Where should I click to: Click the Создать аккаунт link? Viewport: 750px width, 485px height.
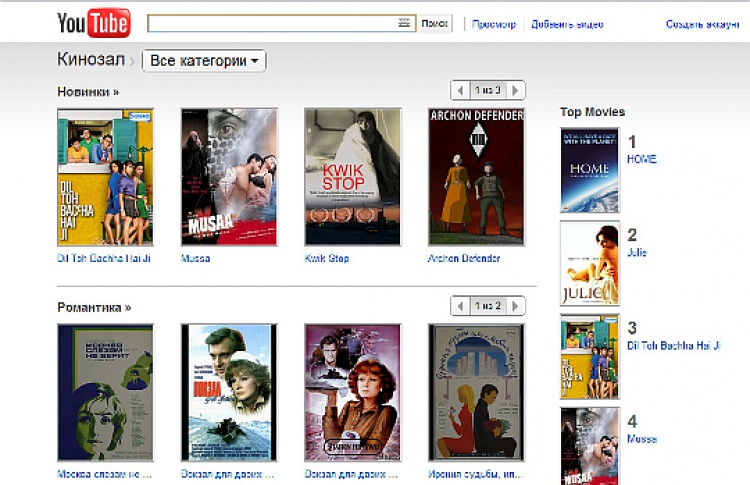[703, 24]
